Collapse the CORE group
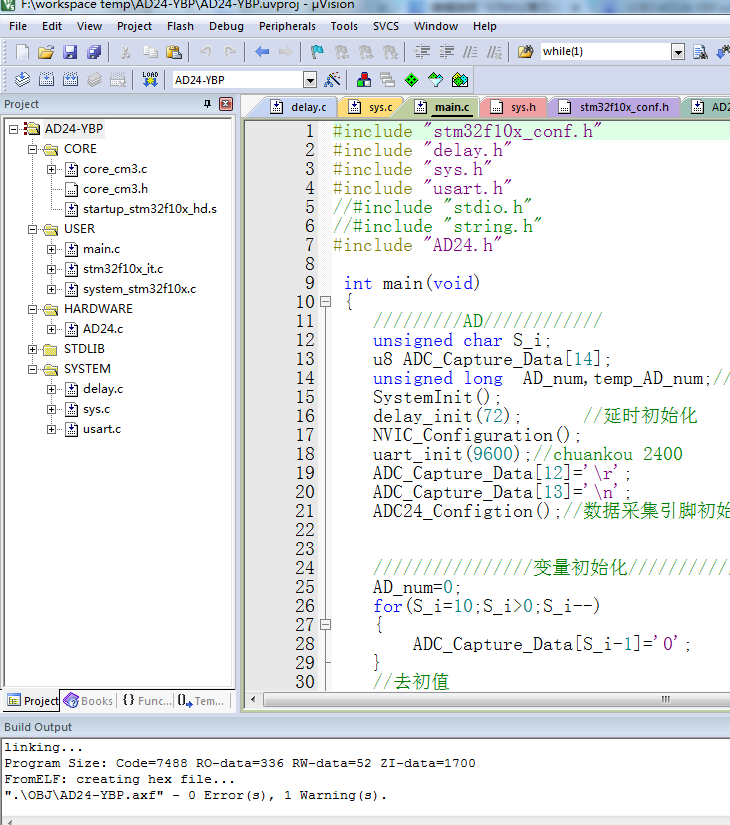The height and width of the screenshot is (825, 730). click(33, 149)
